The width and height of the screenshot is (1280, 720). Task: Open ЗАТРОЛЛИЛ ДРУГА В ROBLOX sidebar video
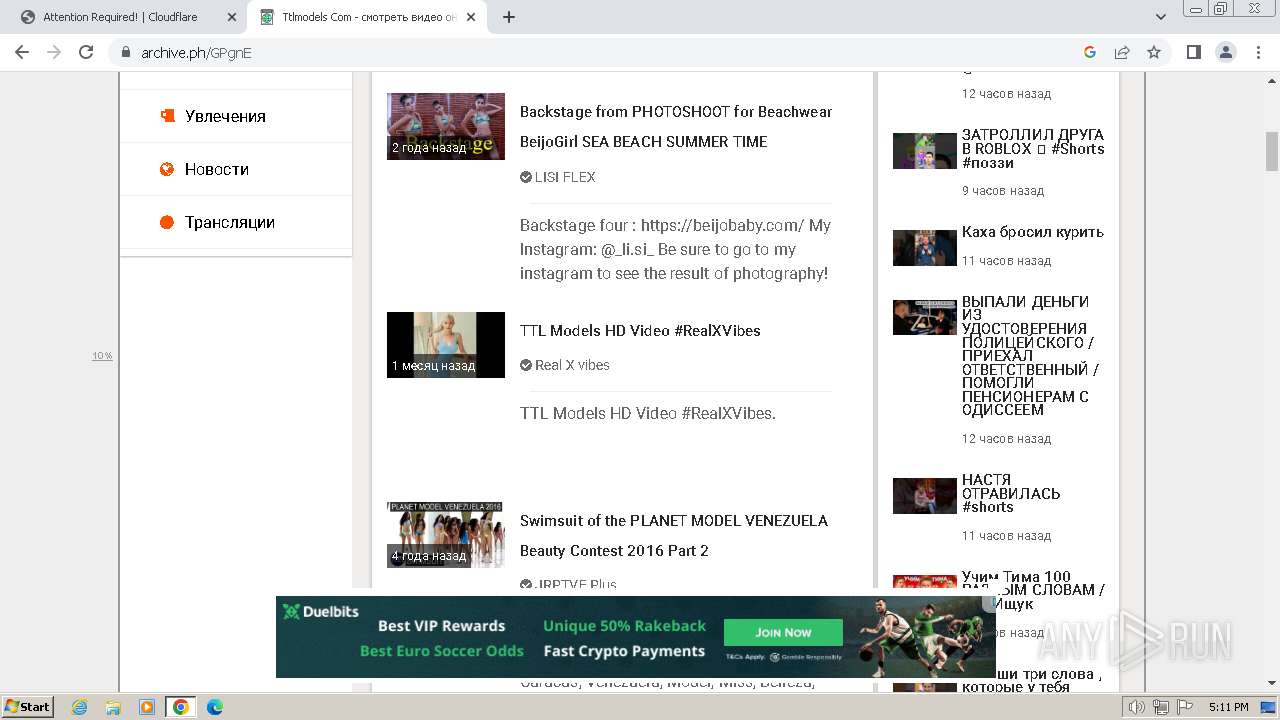[1033, 149]
